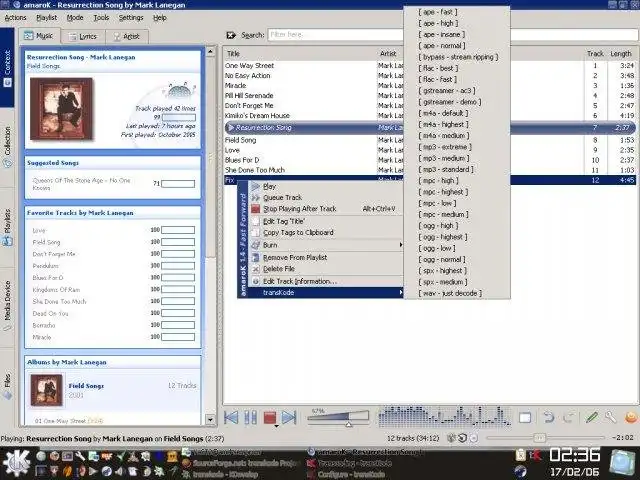Open the Media Device sidebar tab

tap(7, 306)
